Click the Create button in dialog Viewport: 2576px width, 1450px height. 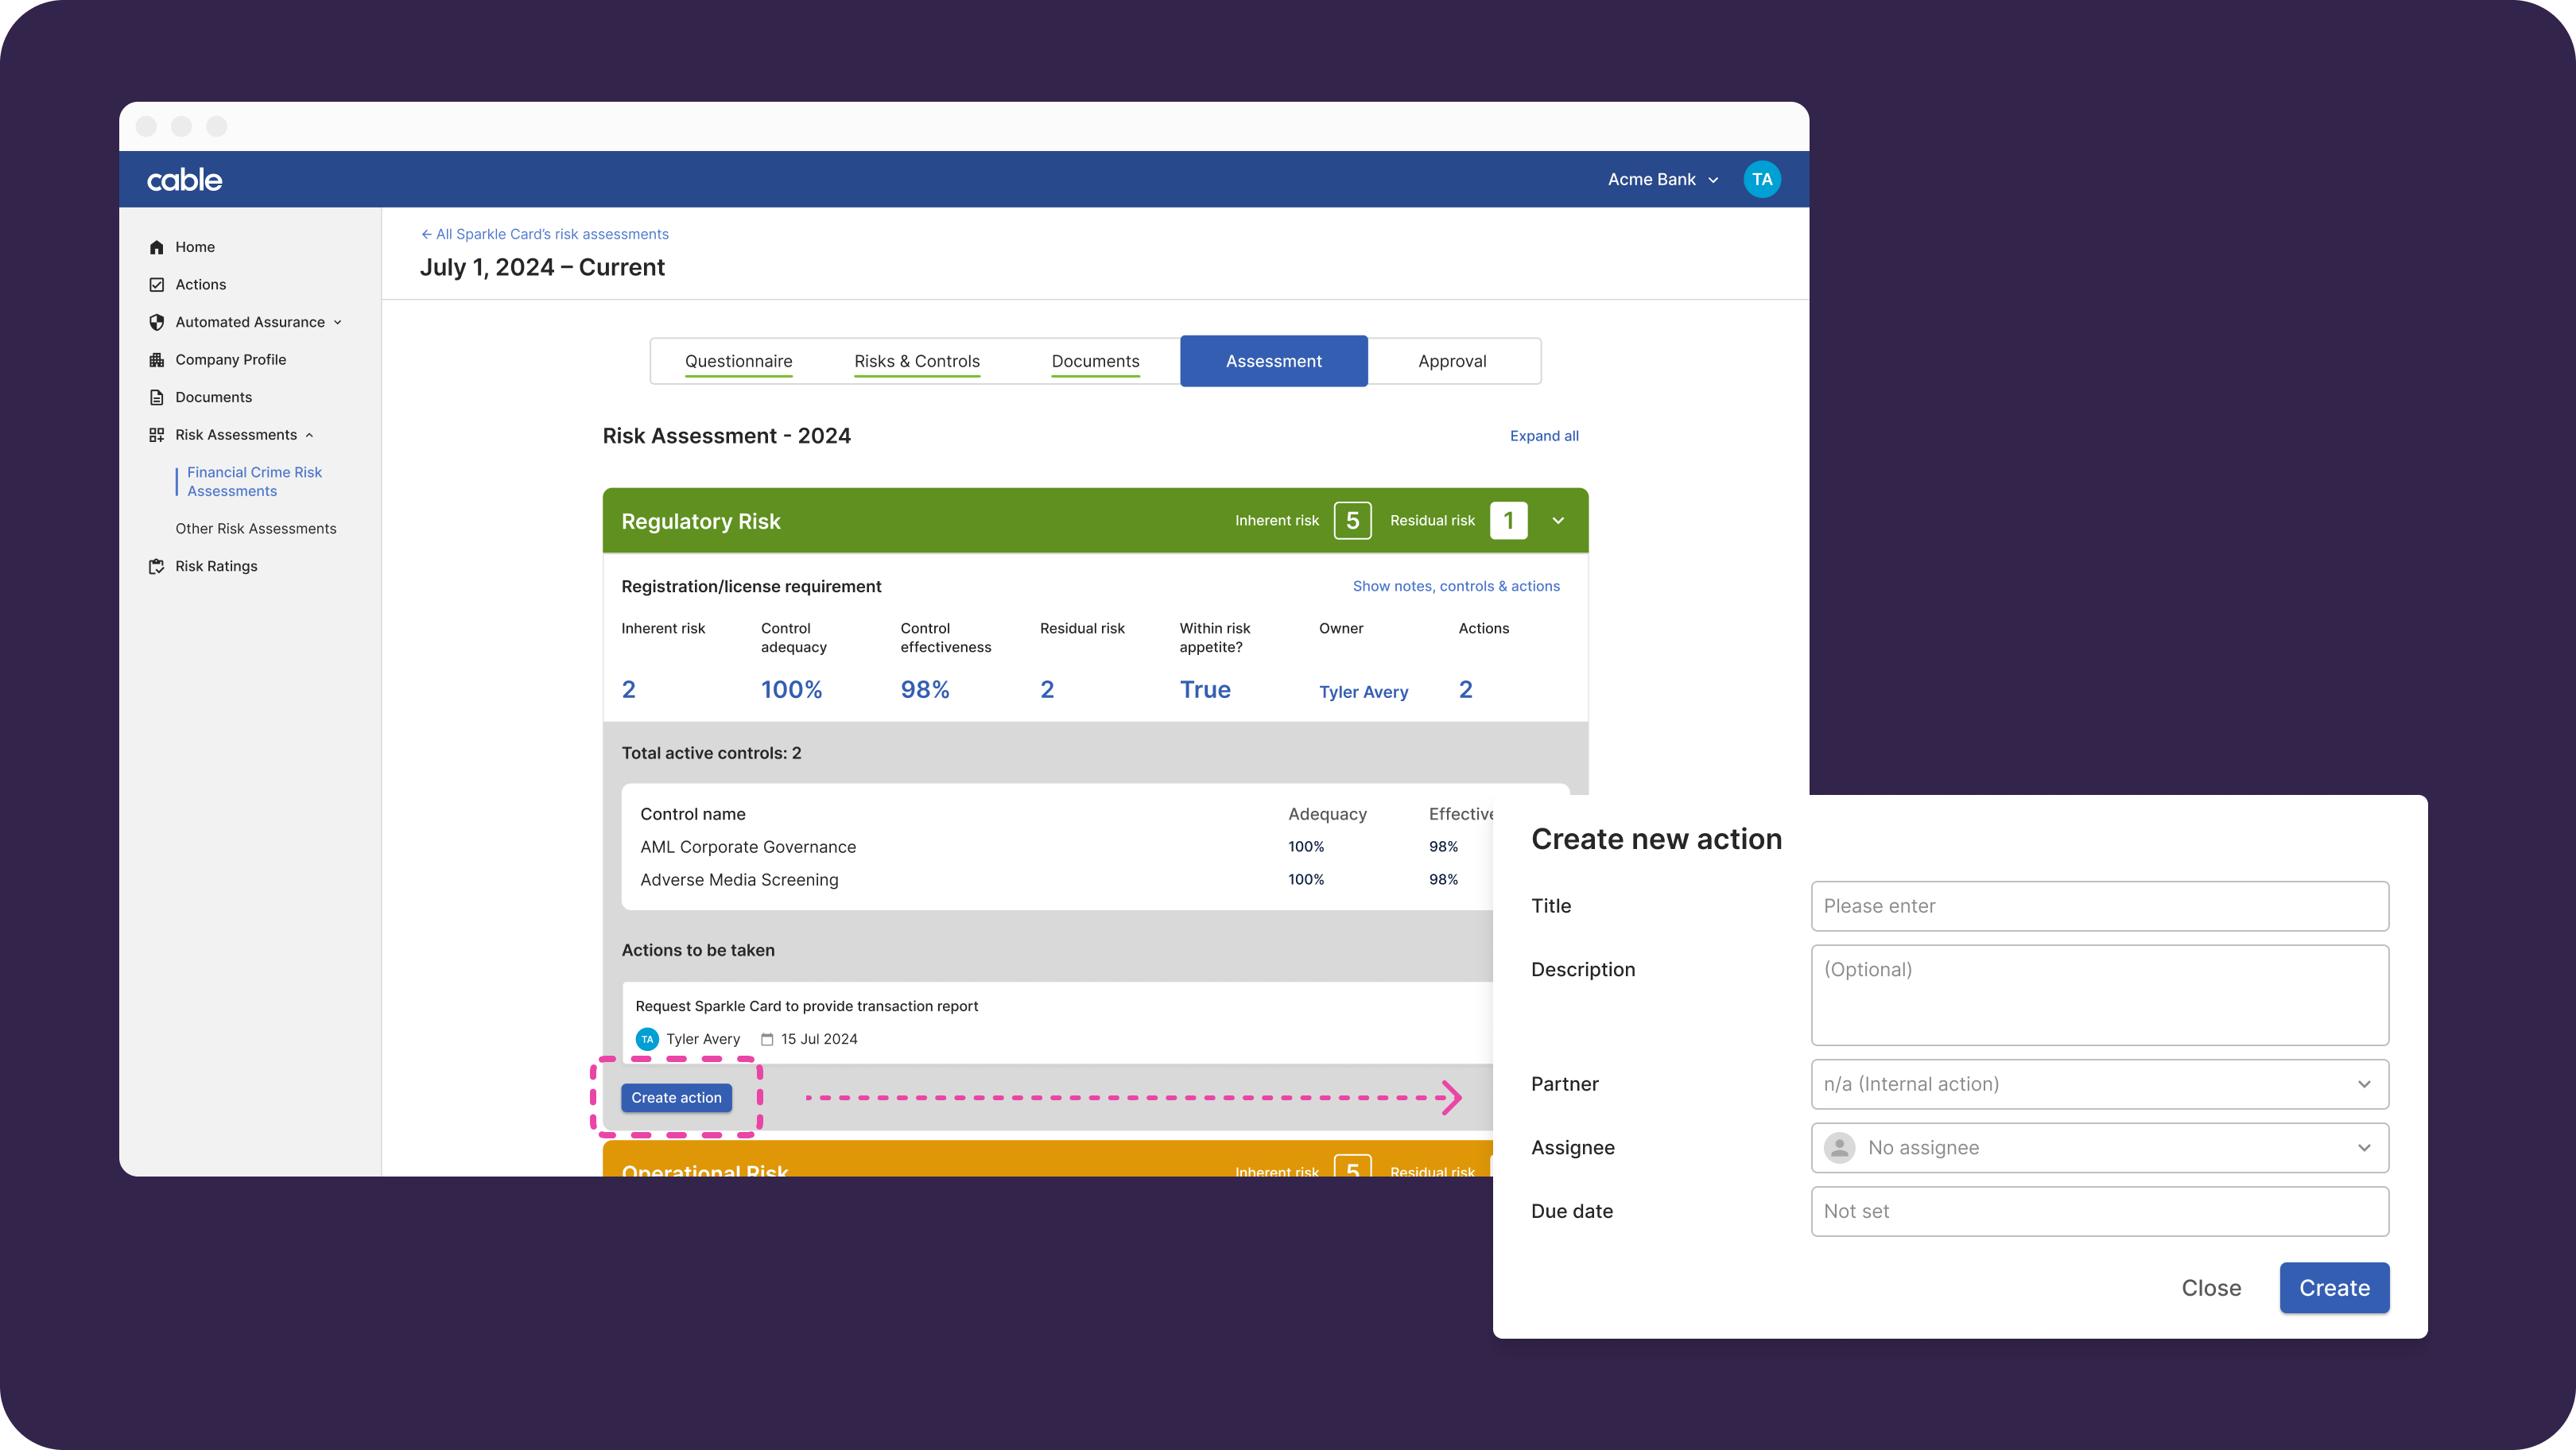[x=2333, y=1288]
